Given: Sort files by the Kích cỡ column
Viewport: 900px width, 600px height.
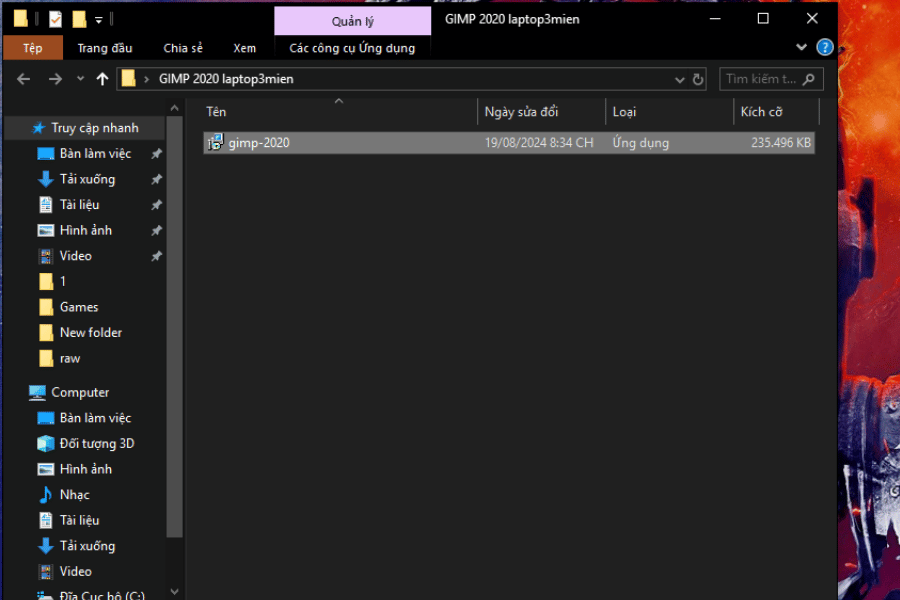Looking at the screenshot, I should tap(761, 112).
